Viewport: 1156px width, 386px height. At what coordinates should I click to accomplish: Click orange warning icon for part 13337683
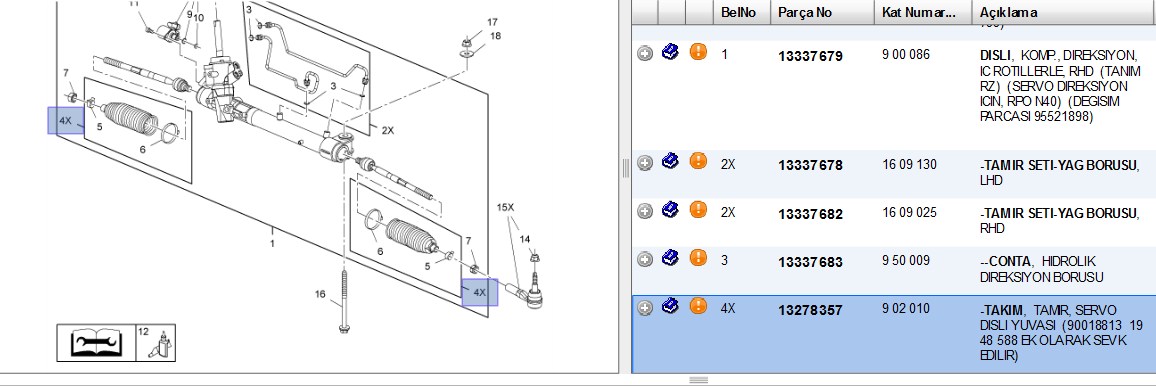[x=698, y=258]
